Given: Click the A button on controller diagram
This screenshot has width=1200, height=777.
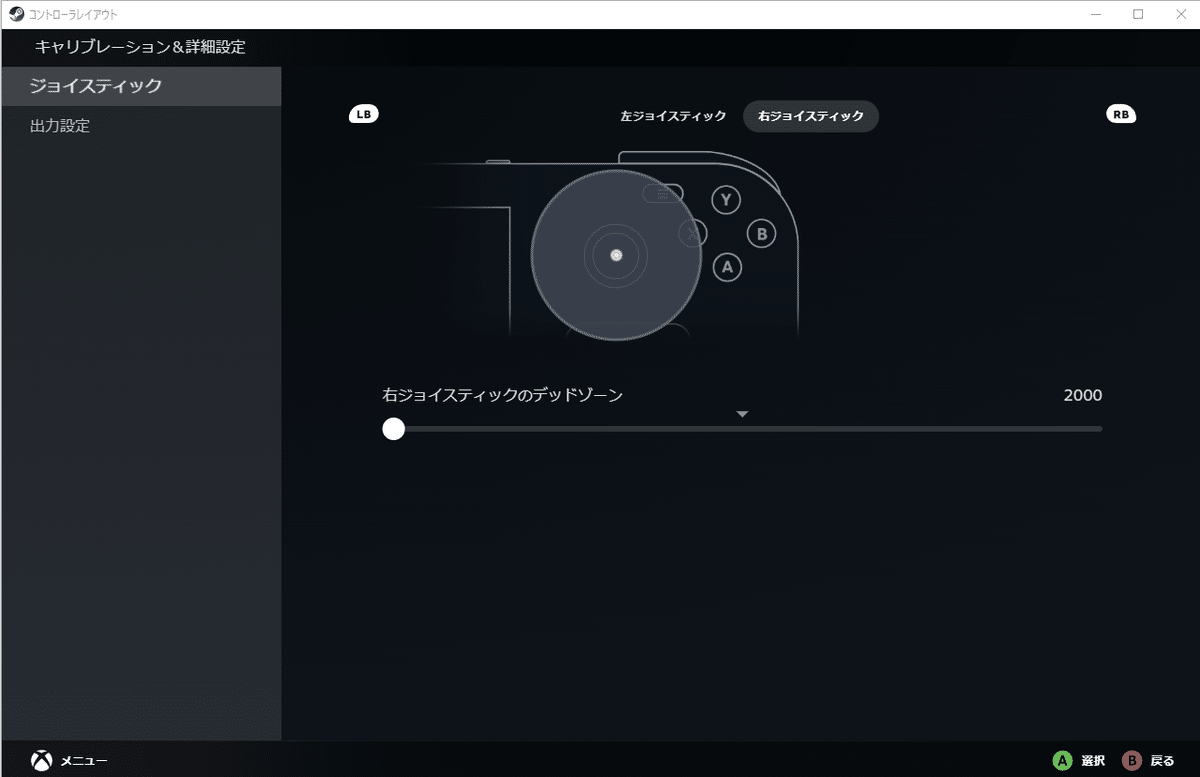Looking at the screenshot, I should [x=728, y=267].
